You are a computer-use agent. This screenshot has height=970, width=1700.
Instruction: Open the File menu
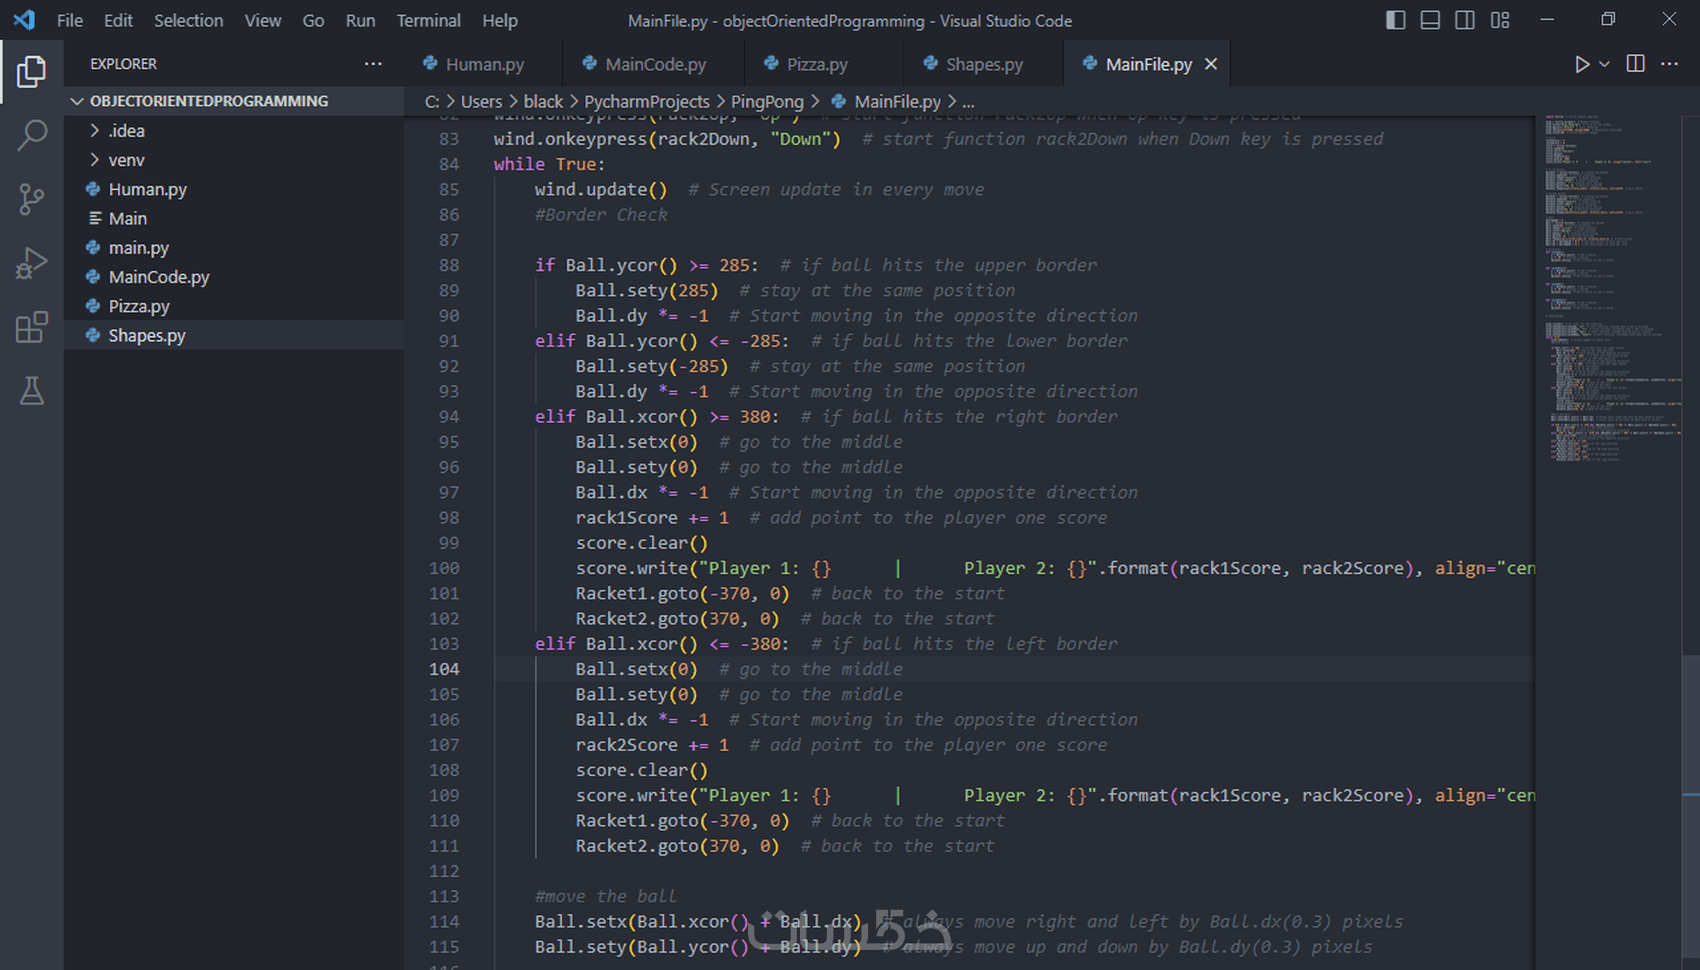70,20
